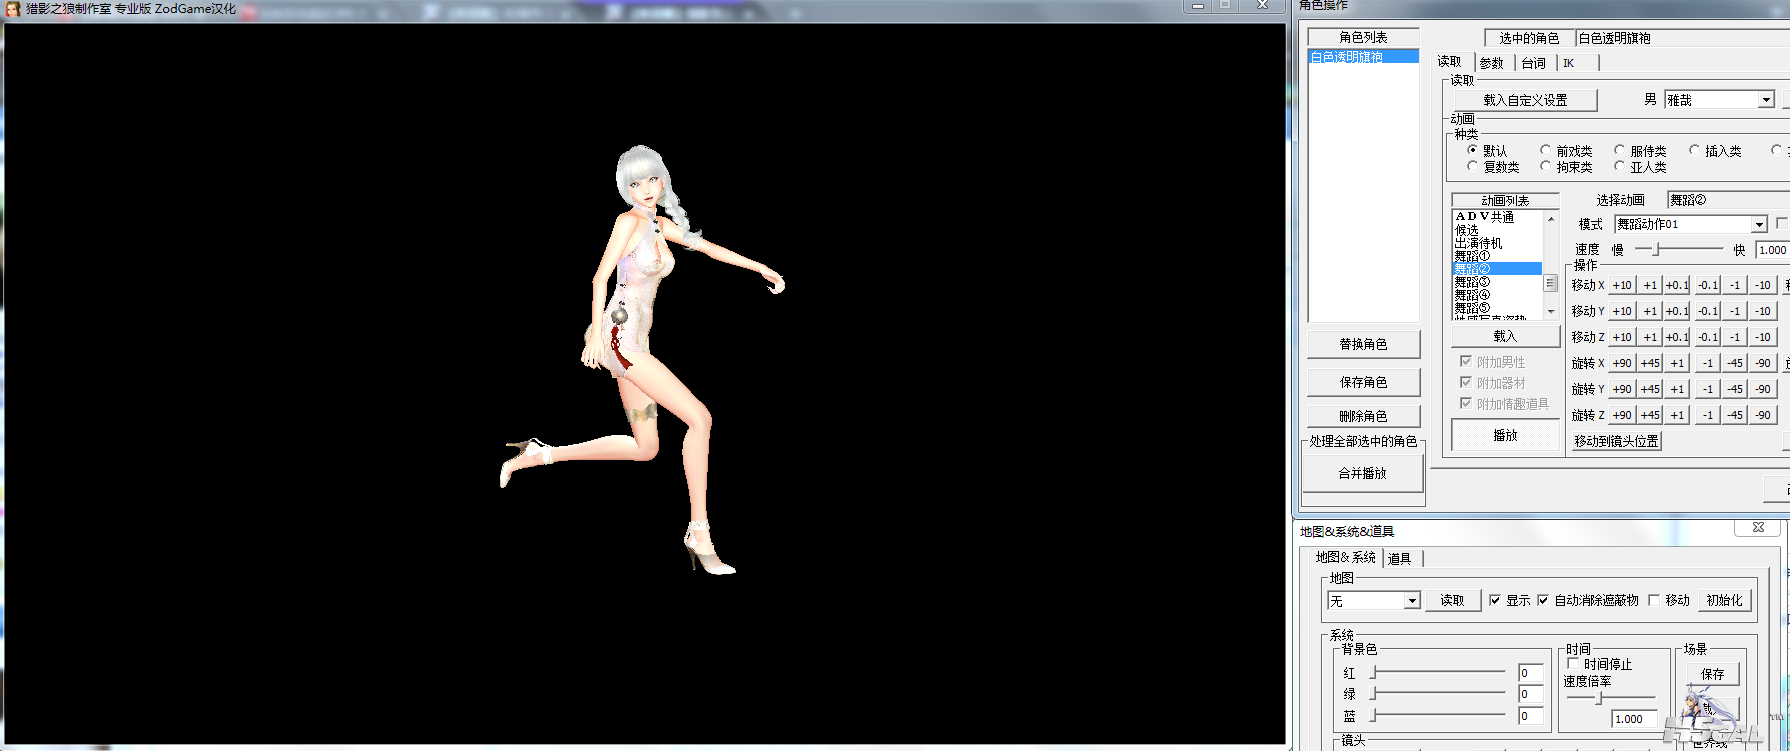The image size is (1790, 751).
Task: Click the map 读取 button
Action: 1452,600
